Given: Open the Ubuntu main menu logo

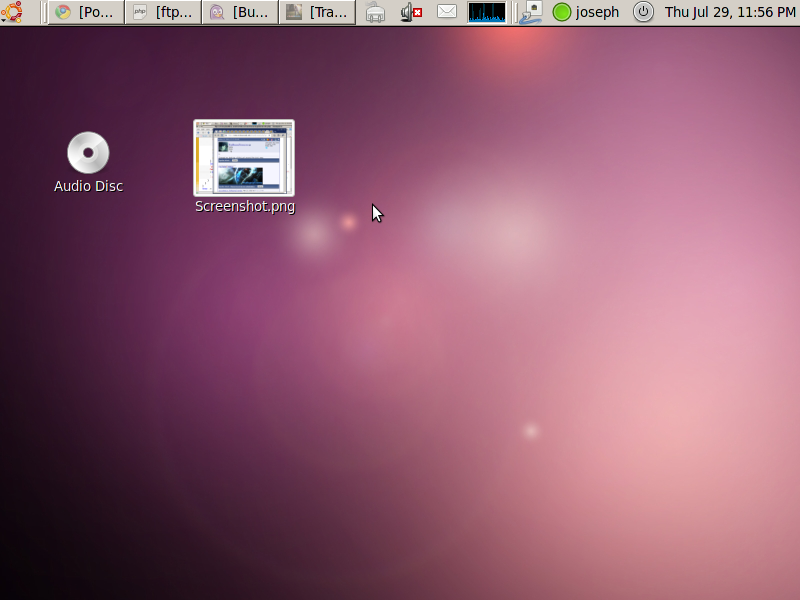Looking at the screenshot, I should pyautogui.click(x=12, y=12).
